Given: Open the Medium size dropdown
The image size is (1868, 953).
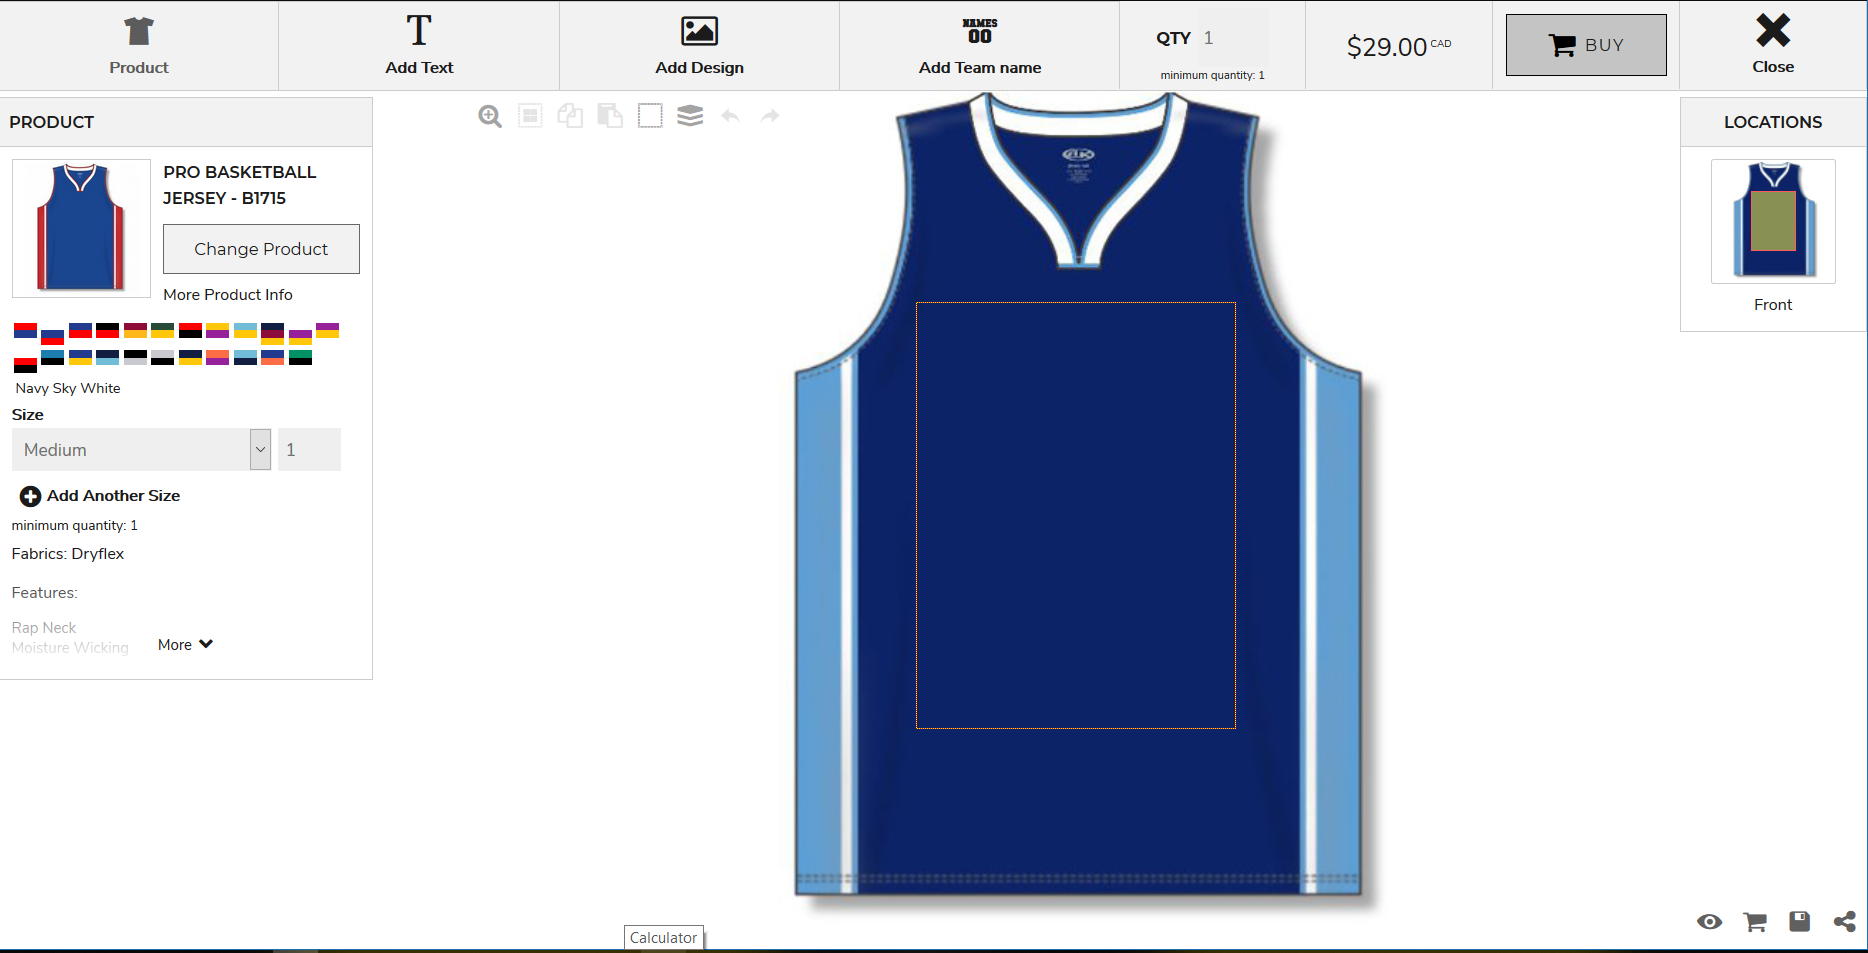Looking at the screenshot, I should pos(141,450).
